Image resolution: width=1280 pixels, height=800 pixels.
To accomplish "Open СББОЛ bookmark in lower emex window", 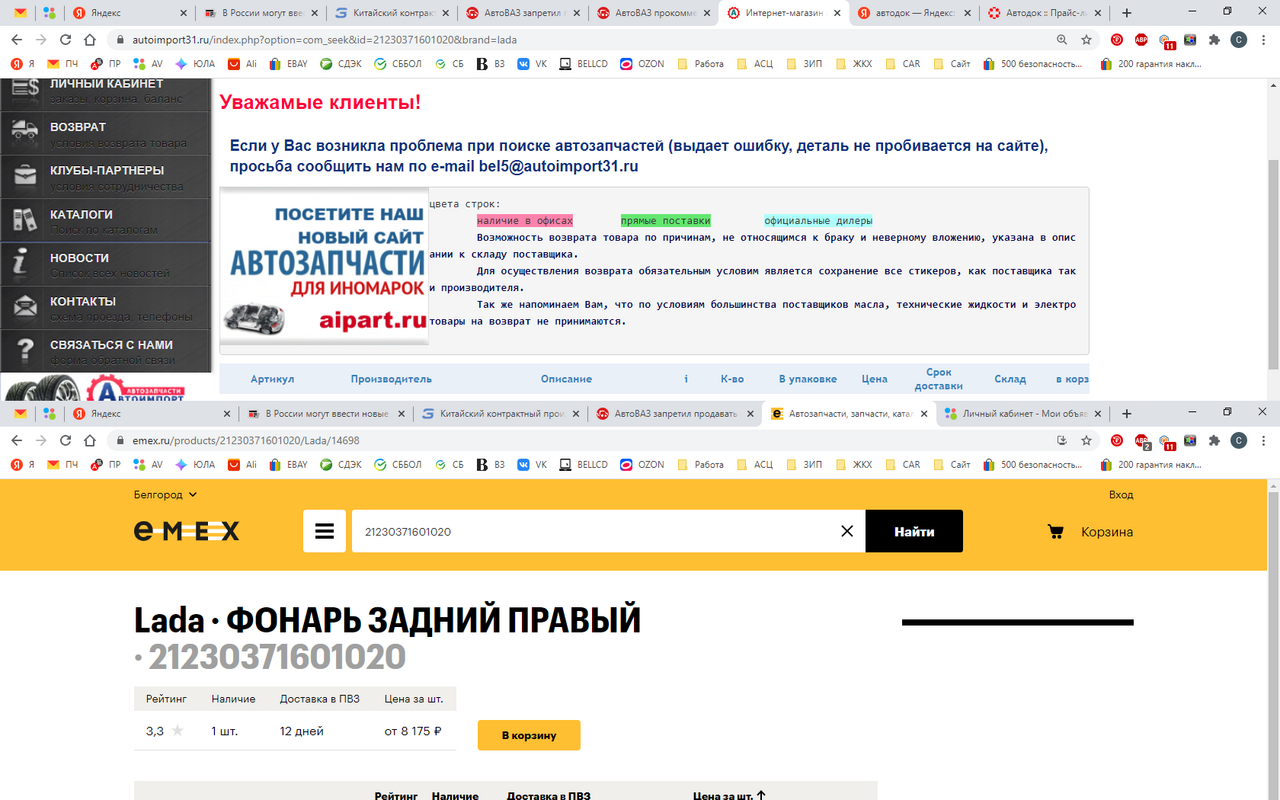I will point(398,464).
